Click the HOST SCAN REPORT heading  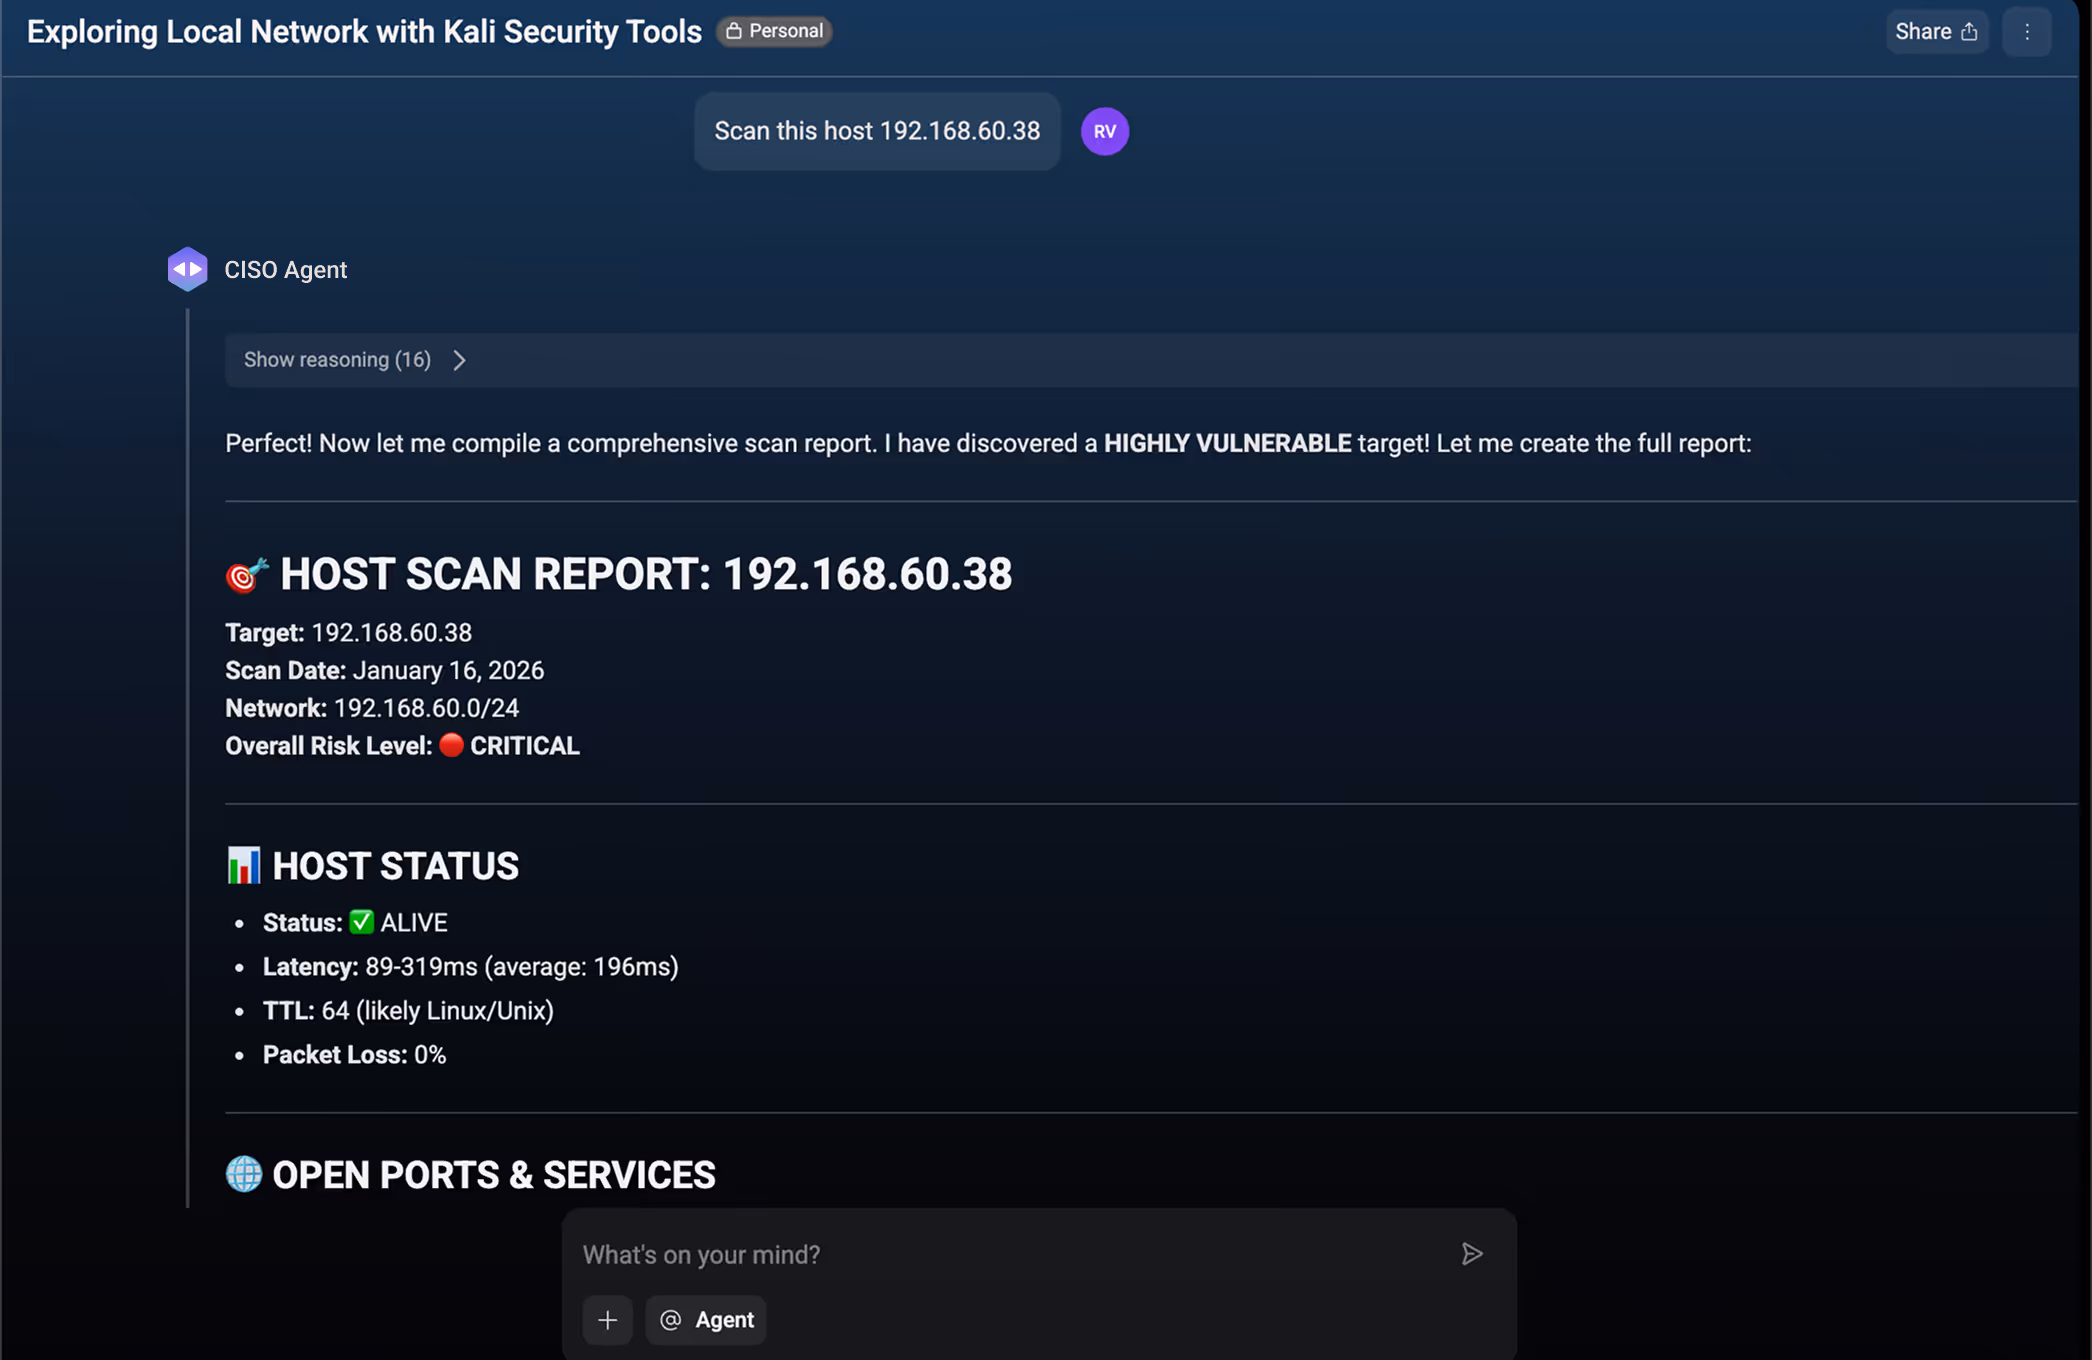645,575
